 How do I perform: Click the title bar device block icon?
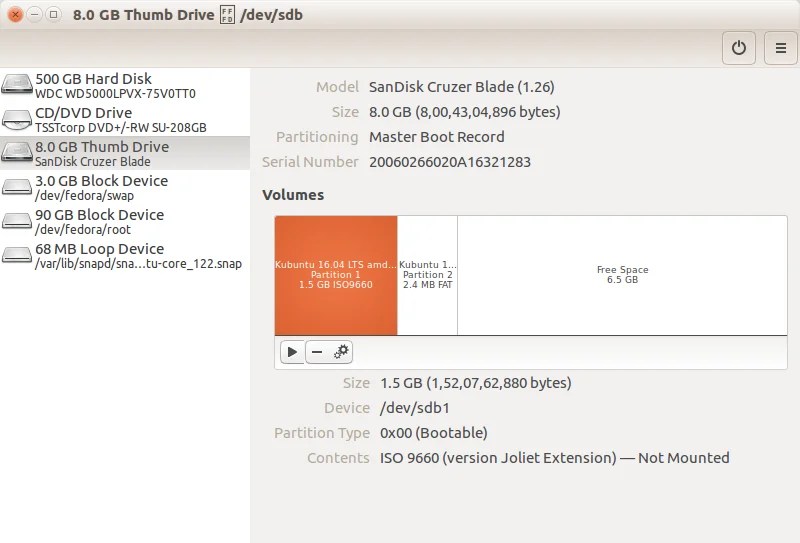[x=227, y=15]
